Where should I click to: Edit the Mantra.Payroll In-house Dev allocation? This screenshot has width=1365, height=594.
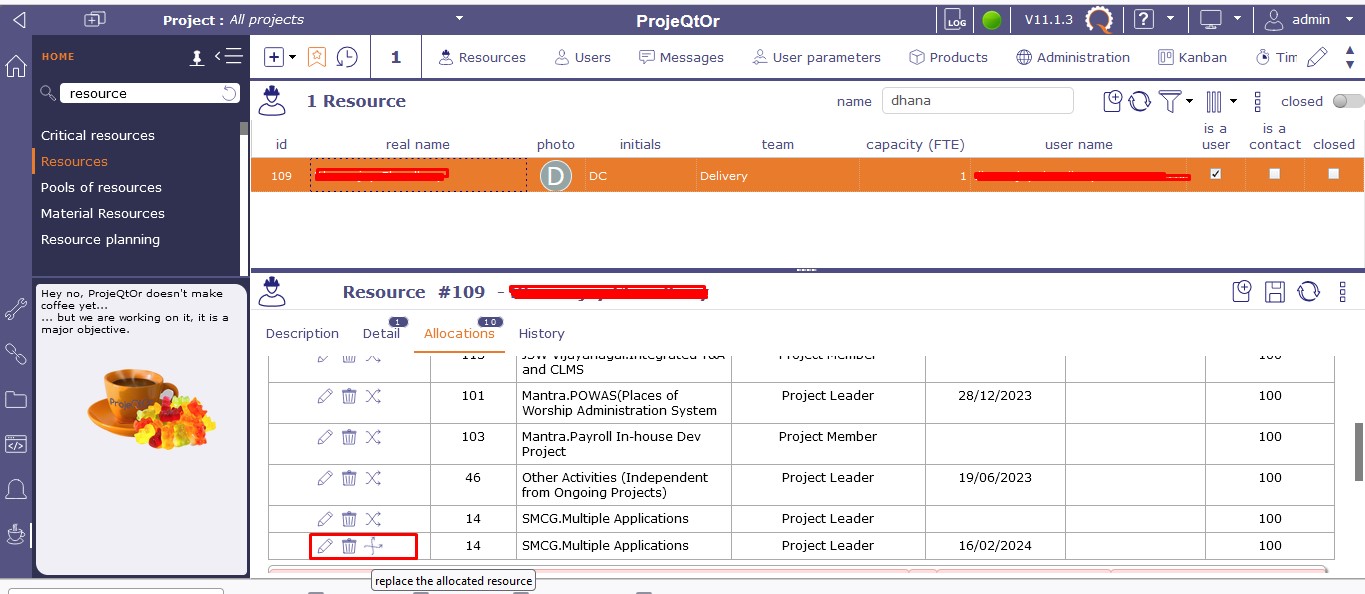click(x=325, y=437)
